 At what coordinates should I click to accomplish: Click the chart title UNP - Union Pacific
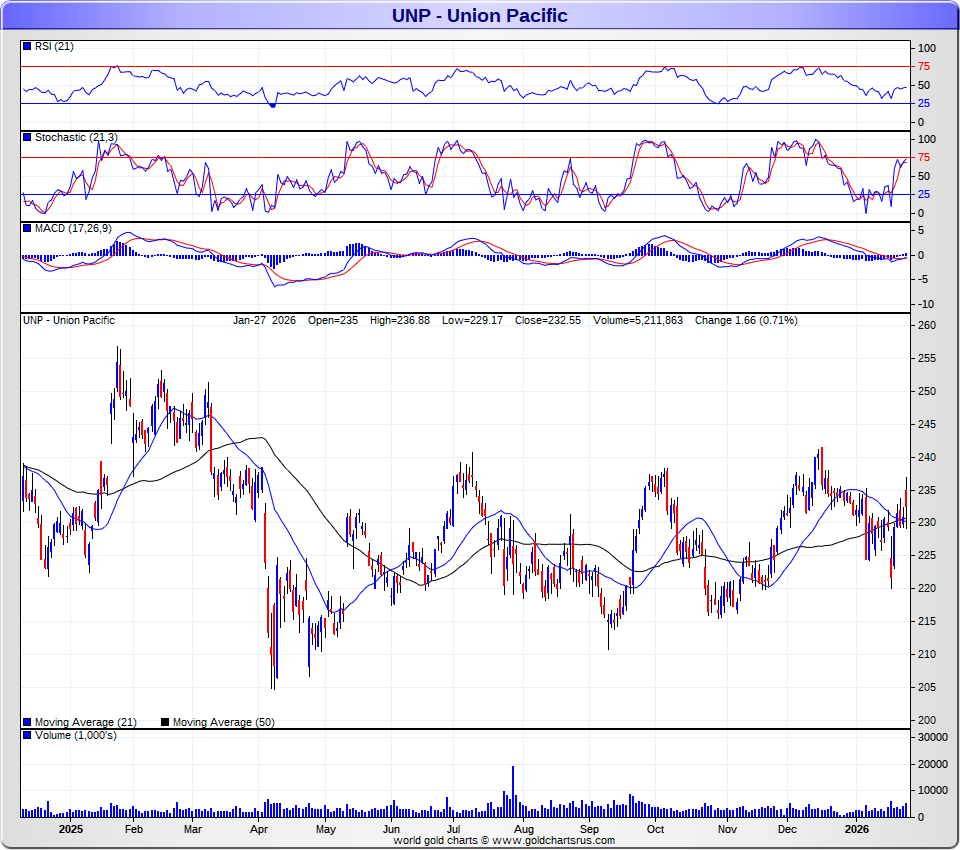coord(479,15)
